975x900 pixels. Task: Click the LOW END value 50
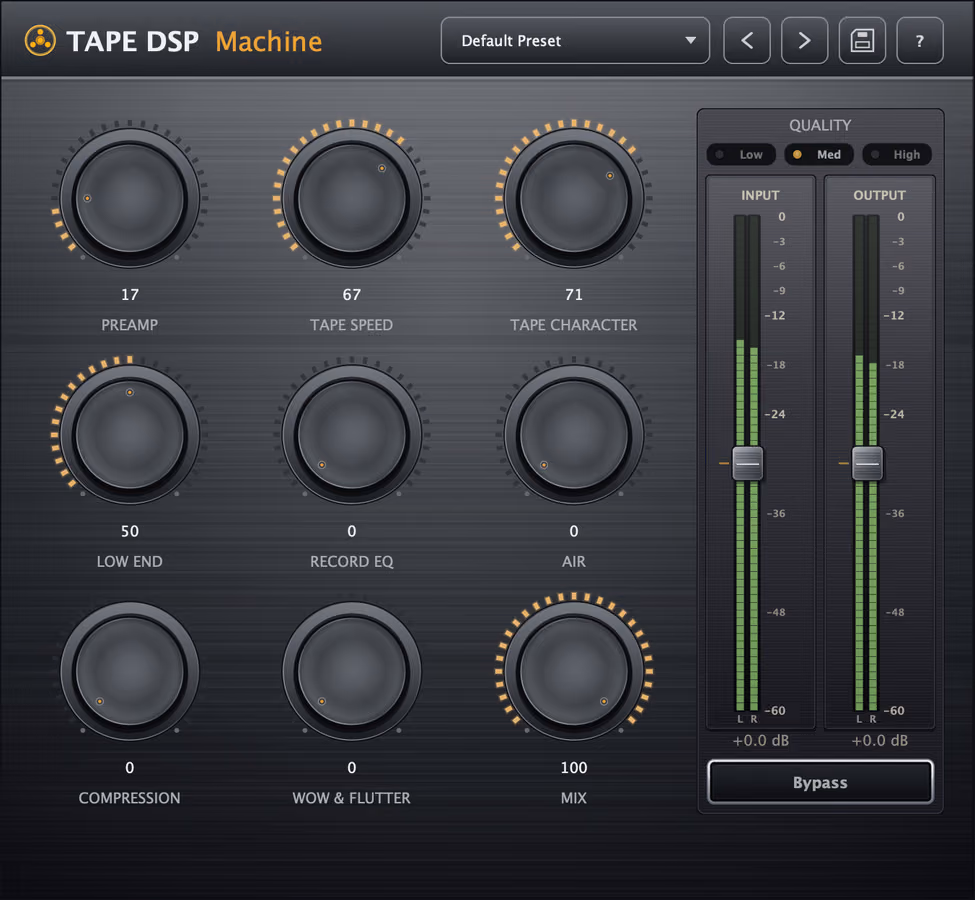pyautogui.click(x=130, y=531)
